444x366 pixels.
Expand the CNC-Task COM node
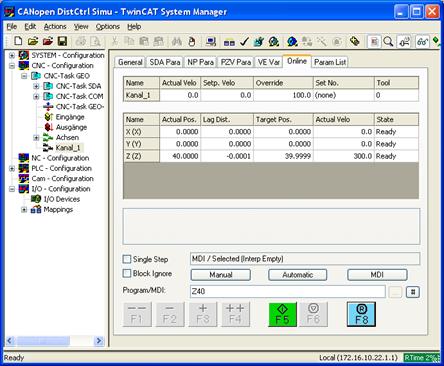tap(36, 97)
